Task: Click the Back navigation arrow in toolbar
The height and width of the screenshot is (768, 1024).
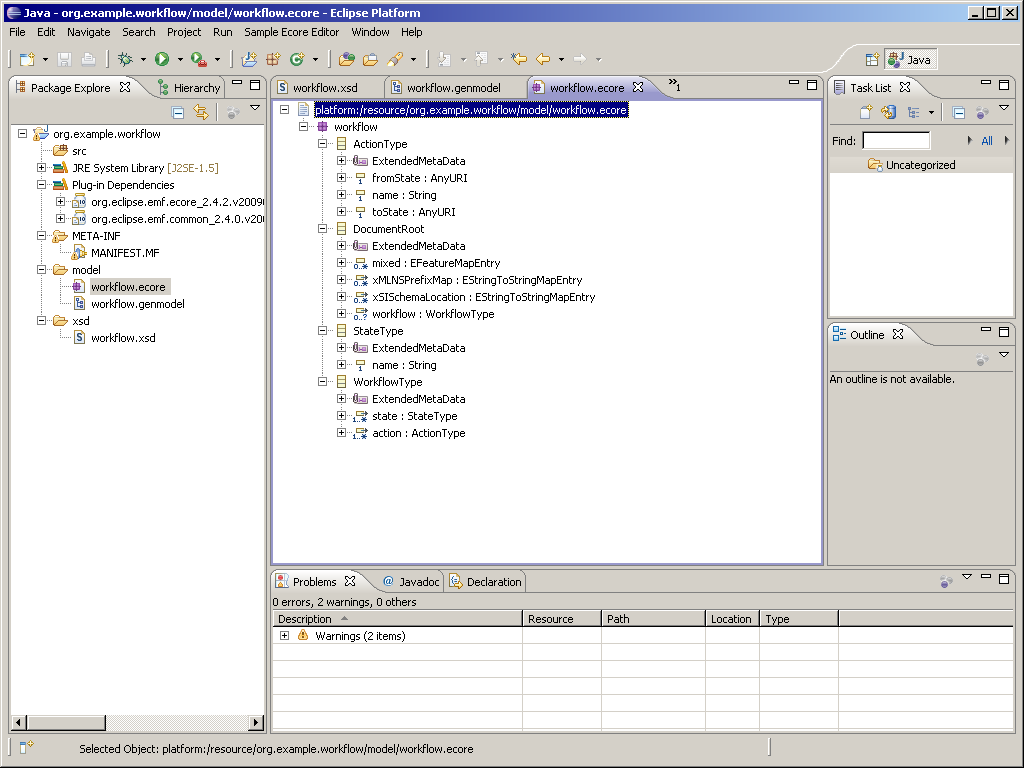Action: click(x=543, y=60)
